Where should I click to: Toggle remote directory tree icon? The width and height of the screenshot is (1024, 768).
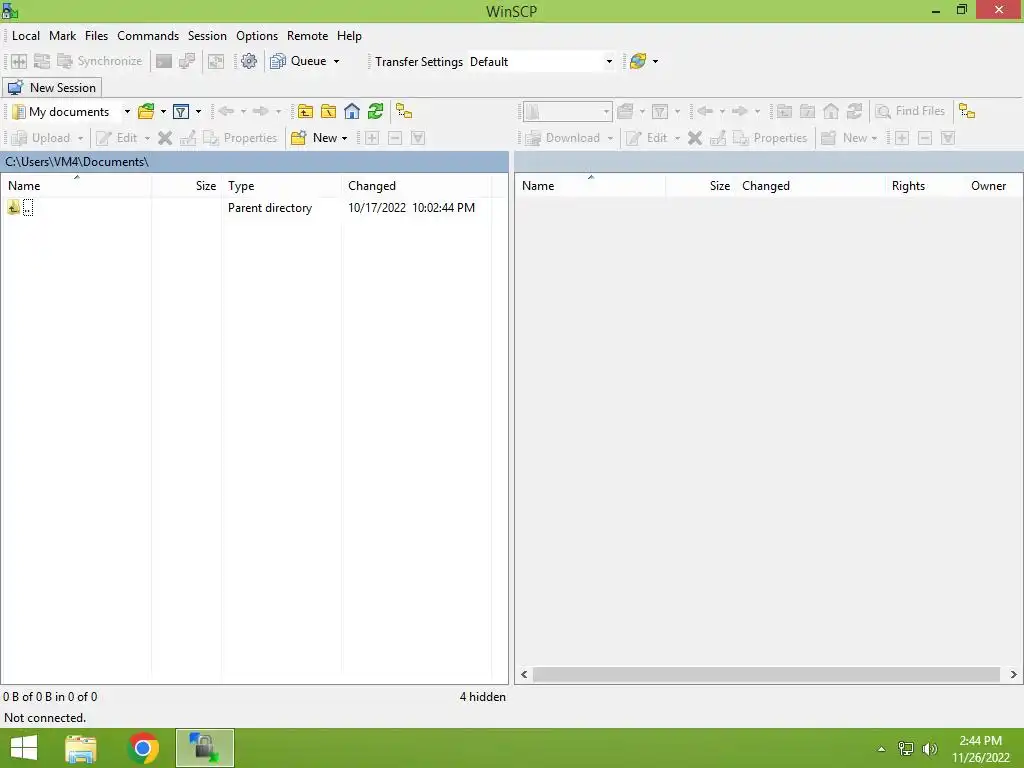coord(967,112)
